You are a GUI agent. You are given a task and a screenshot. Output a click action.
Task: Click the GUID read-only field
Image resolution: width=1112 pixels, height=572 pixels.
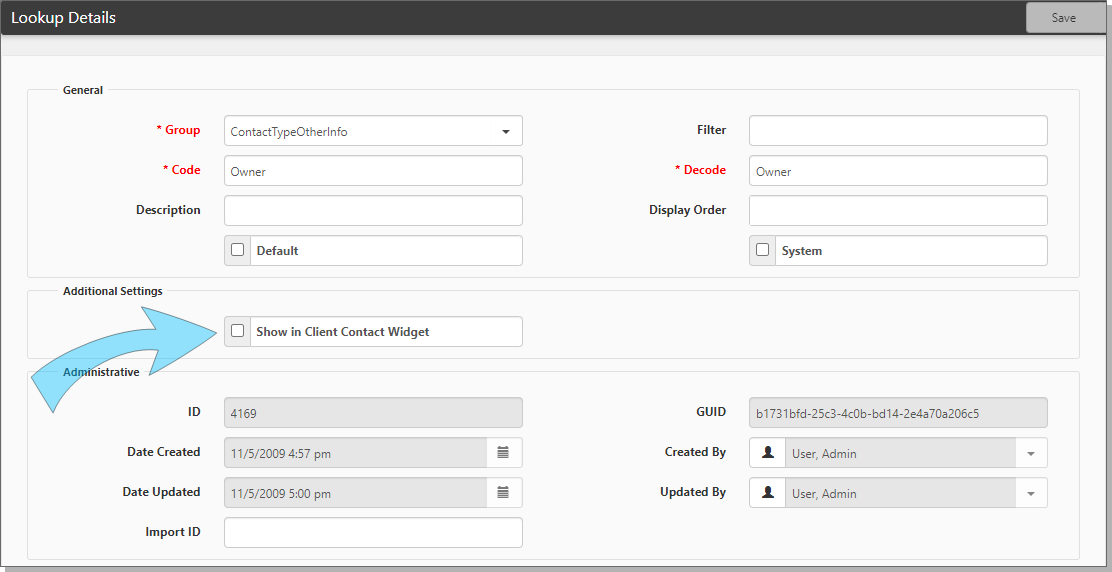[x=897, y=413]
